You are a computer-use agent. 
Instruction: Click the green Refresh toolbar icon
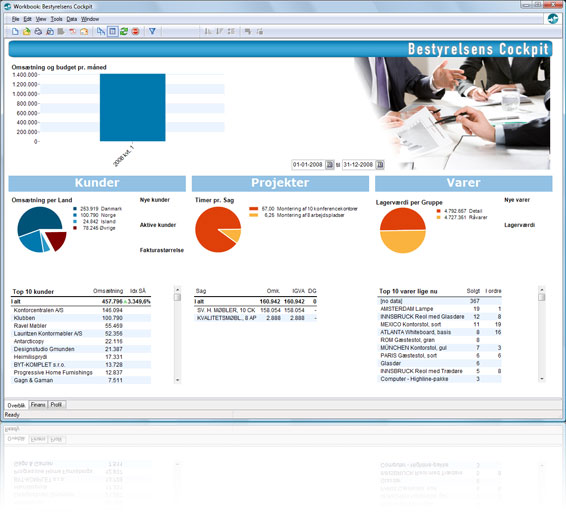point(124,32)
